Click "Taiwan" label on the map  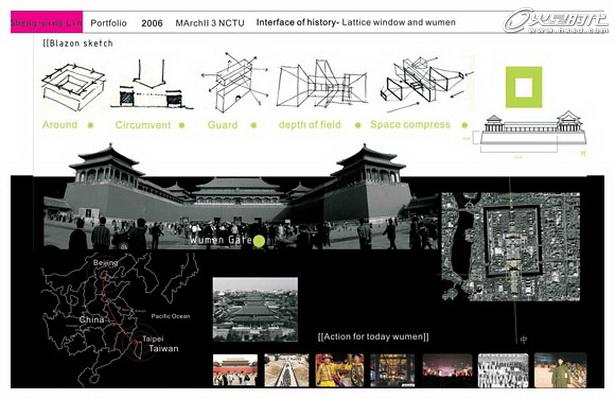(x=164, y=348)
